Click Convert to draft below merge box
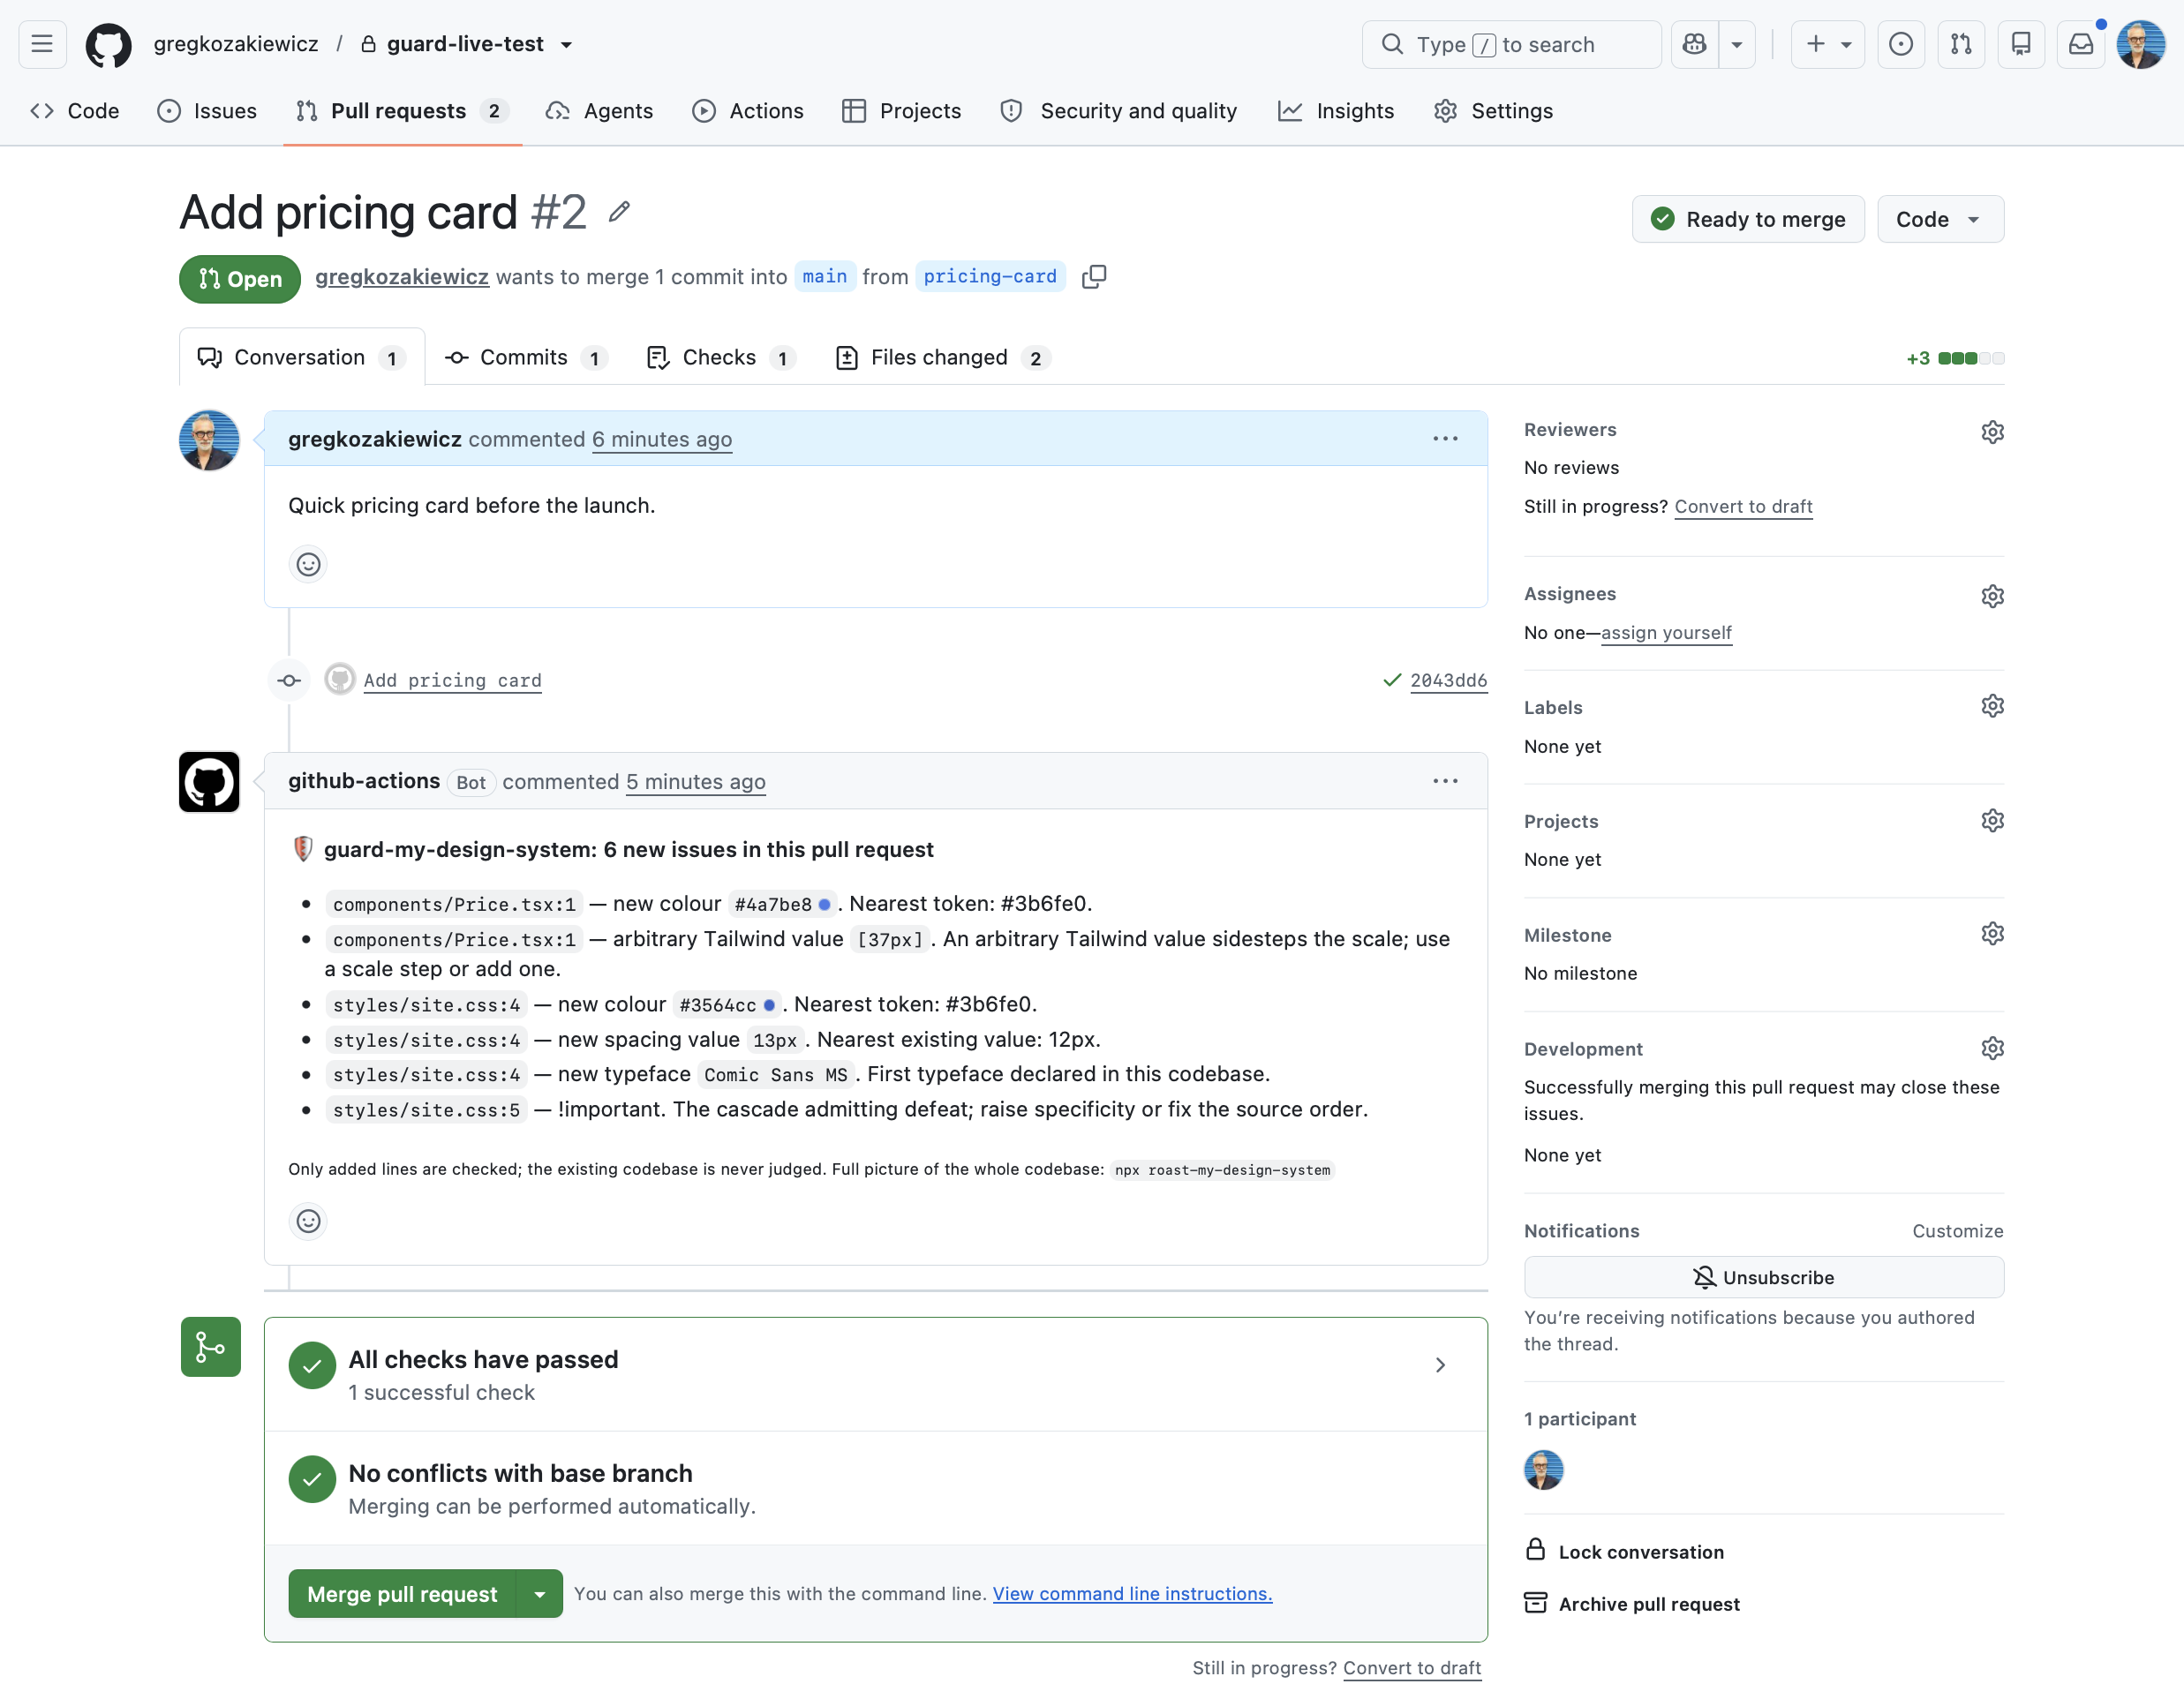 click(1412, 1667)
